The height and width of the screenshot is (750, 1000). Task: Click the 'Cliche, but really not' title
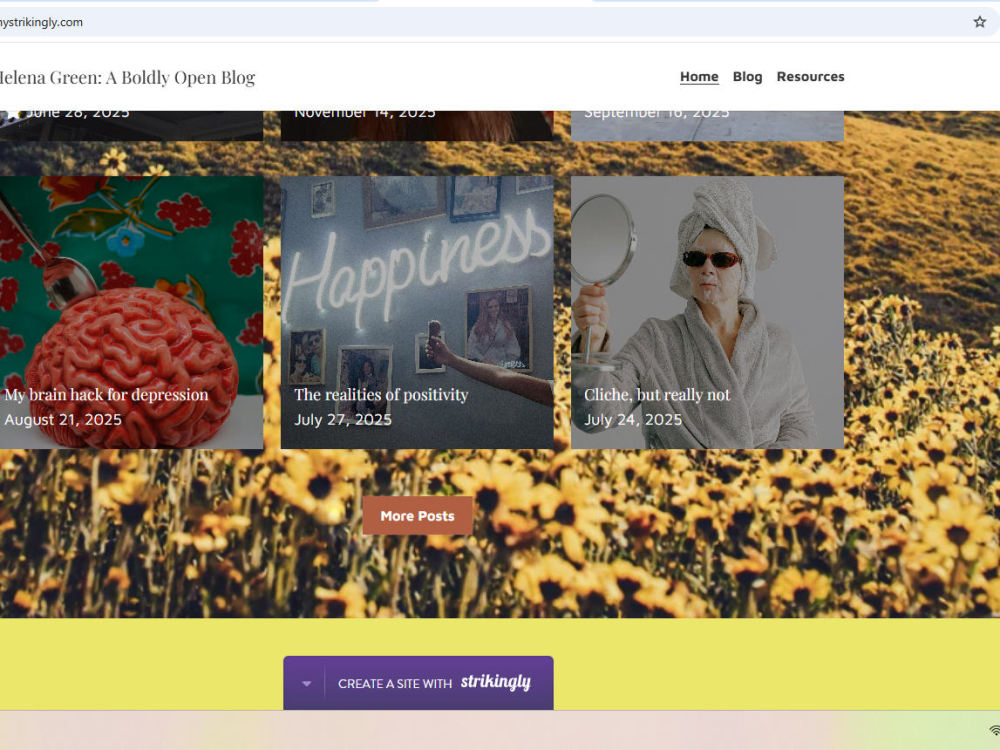657,395
